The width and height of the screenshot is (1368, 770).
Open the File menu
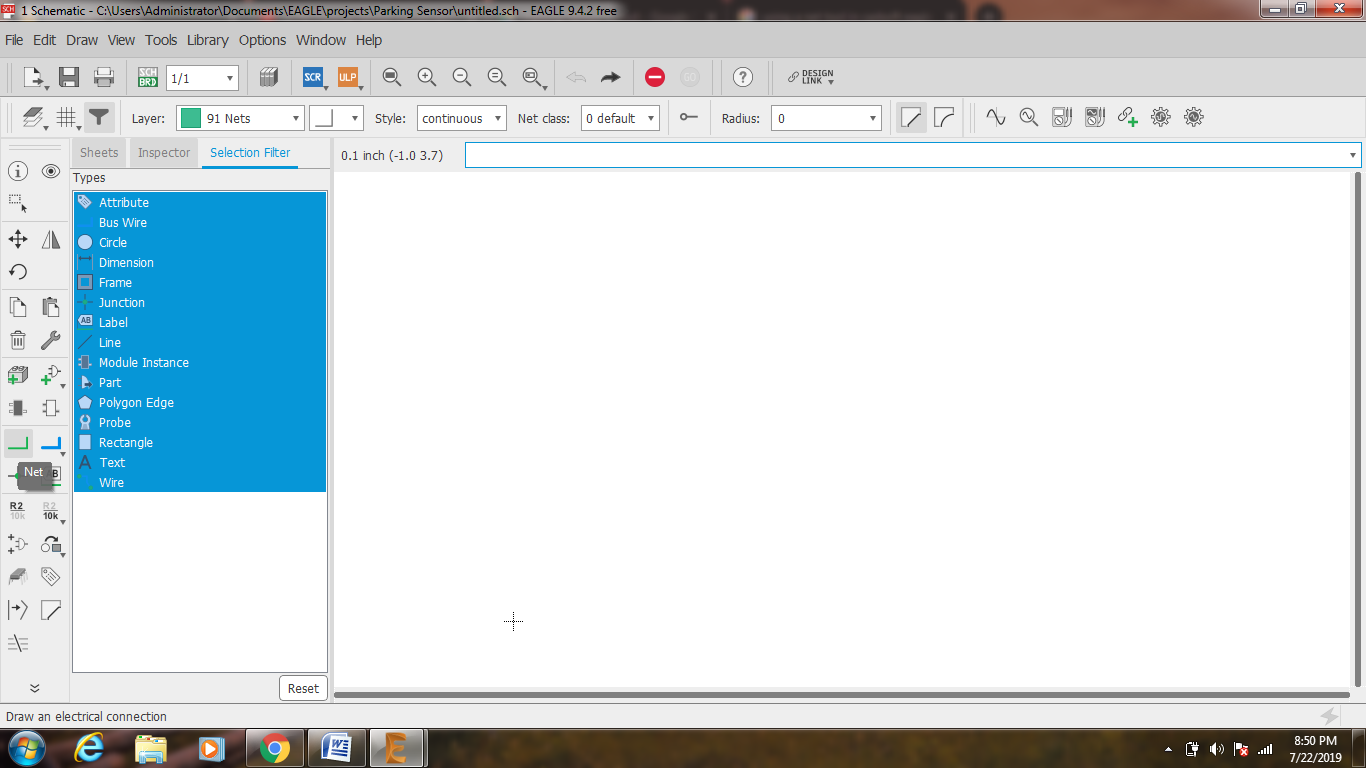tap(14, 40)
